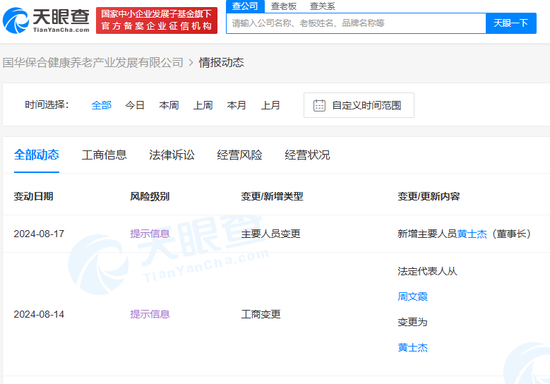Click 提示信息 in the 2024-08-14 row
The width and height of the screenshot is (550, 384).
point(150,314)
